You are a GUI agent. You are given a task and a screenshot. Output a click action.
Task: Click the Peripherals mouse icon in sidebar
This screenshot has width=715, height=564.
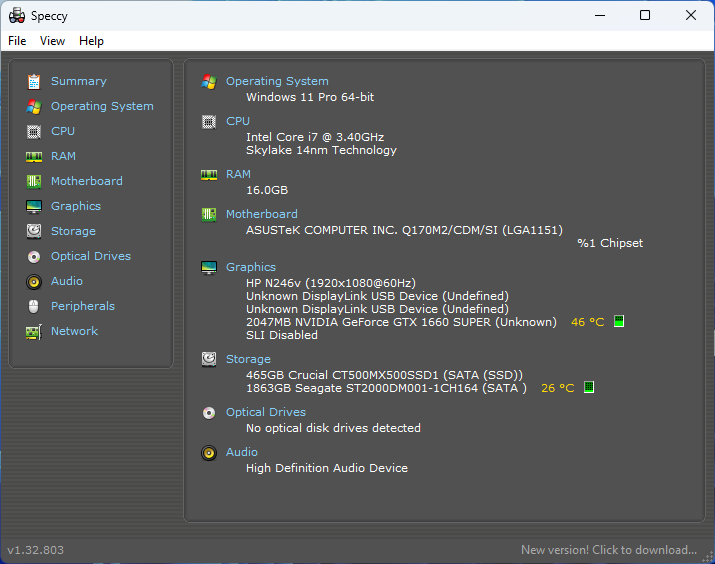[34, 306]
